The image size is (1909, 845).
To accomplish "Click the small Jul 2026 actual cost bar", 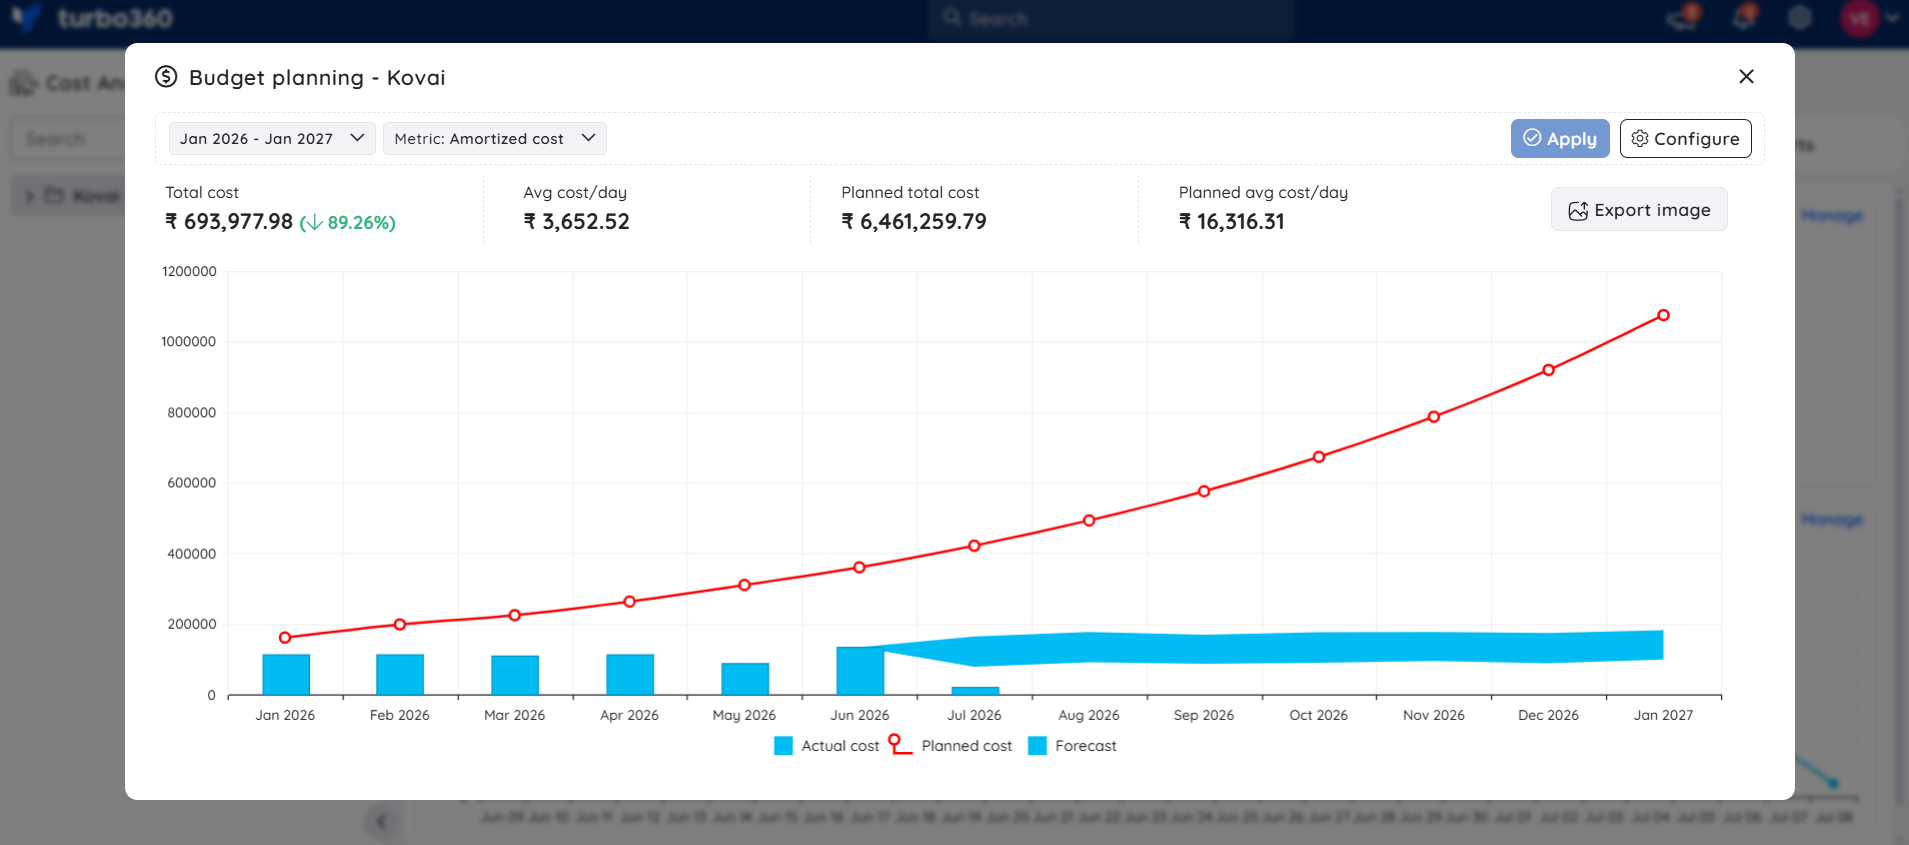I will 975,691.
